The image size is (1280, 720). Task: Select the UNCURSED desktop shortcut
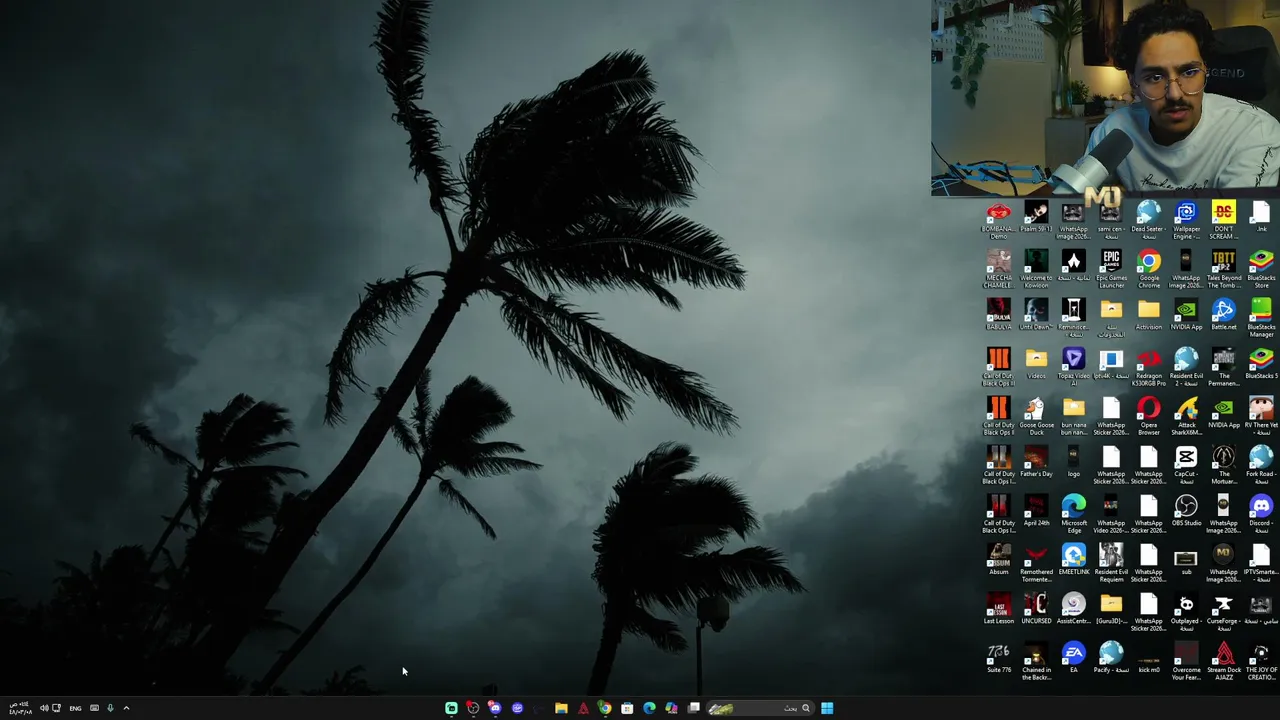point(1036,609)
